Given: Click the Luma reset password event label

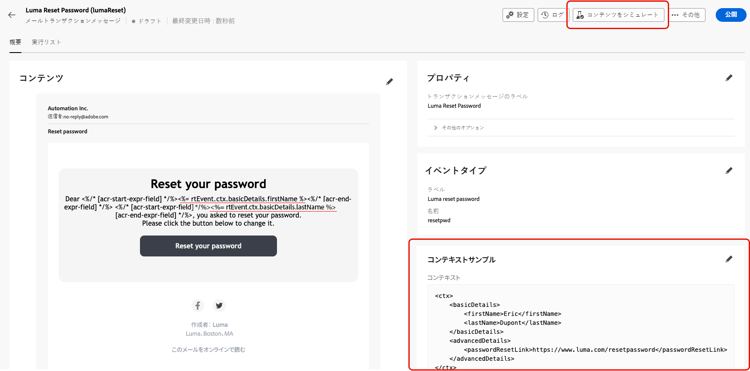Looking at the screenshot, I should (x=453, y=199).
